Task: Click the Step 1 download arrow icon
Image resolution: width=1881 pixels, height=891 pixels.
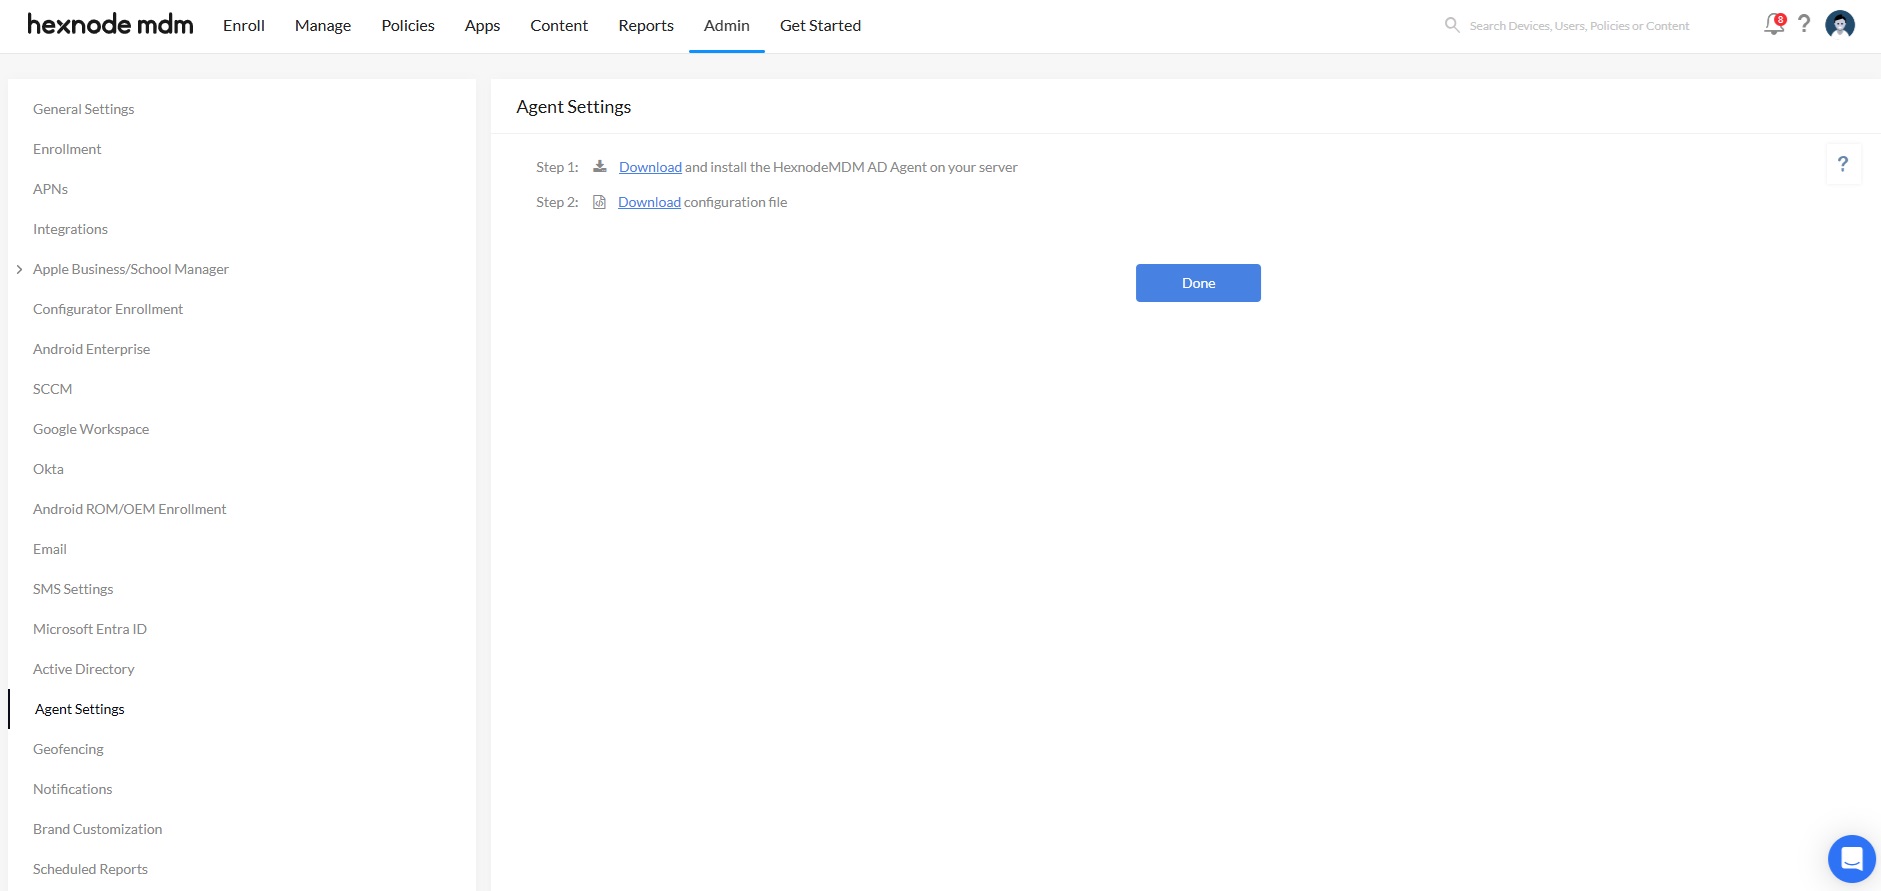Action: tap(600, 166)
